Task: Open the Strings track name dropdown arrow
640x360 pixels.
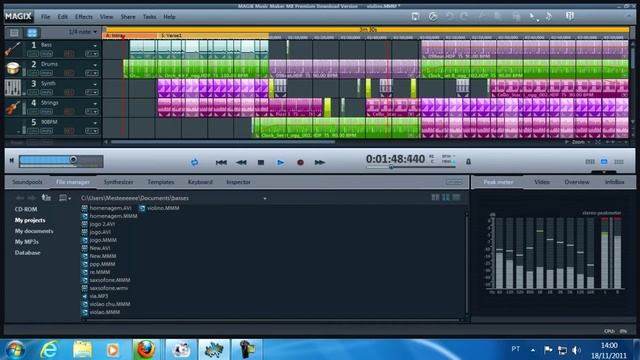Action: 95,104
